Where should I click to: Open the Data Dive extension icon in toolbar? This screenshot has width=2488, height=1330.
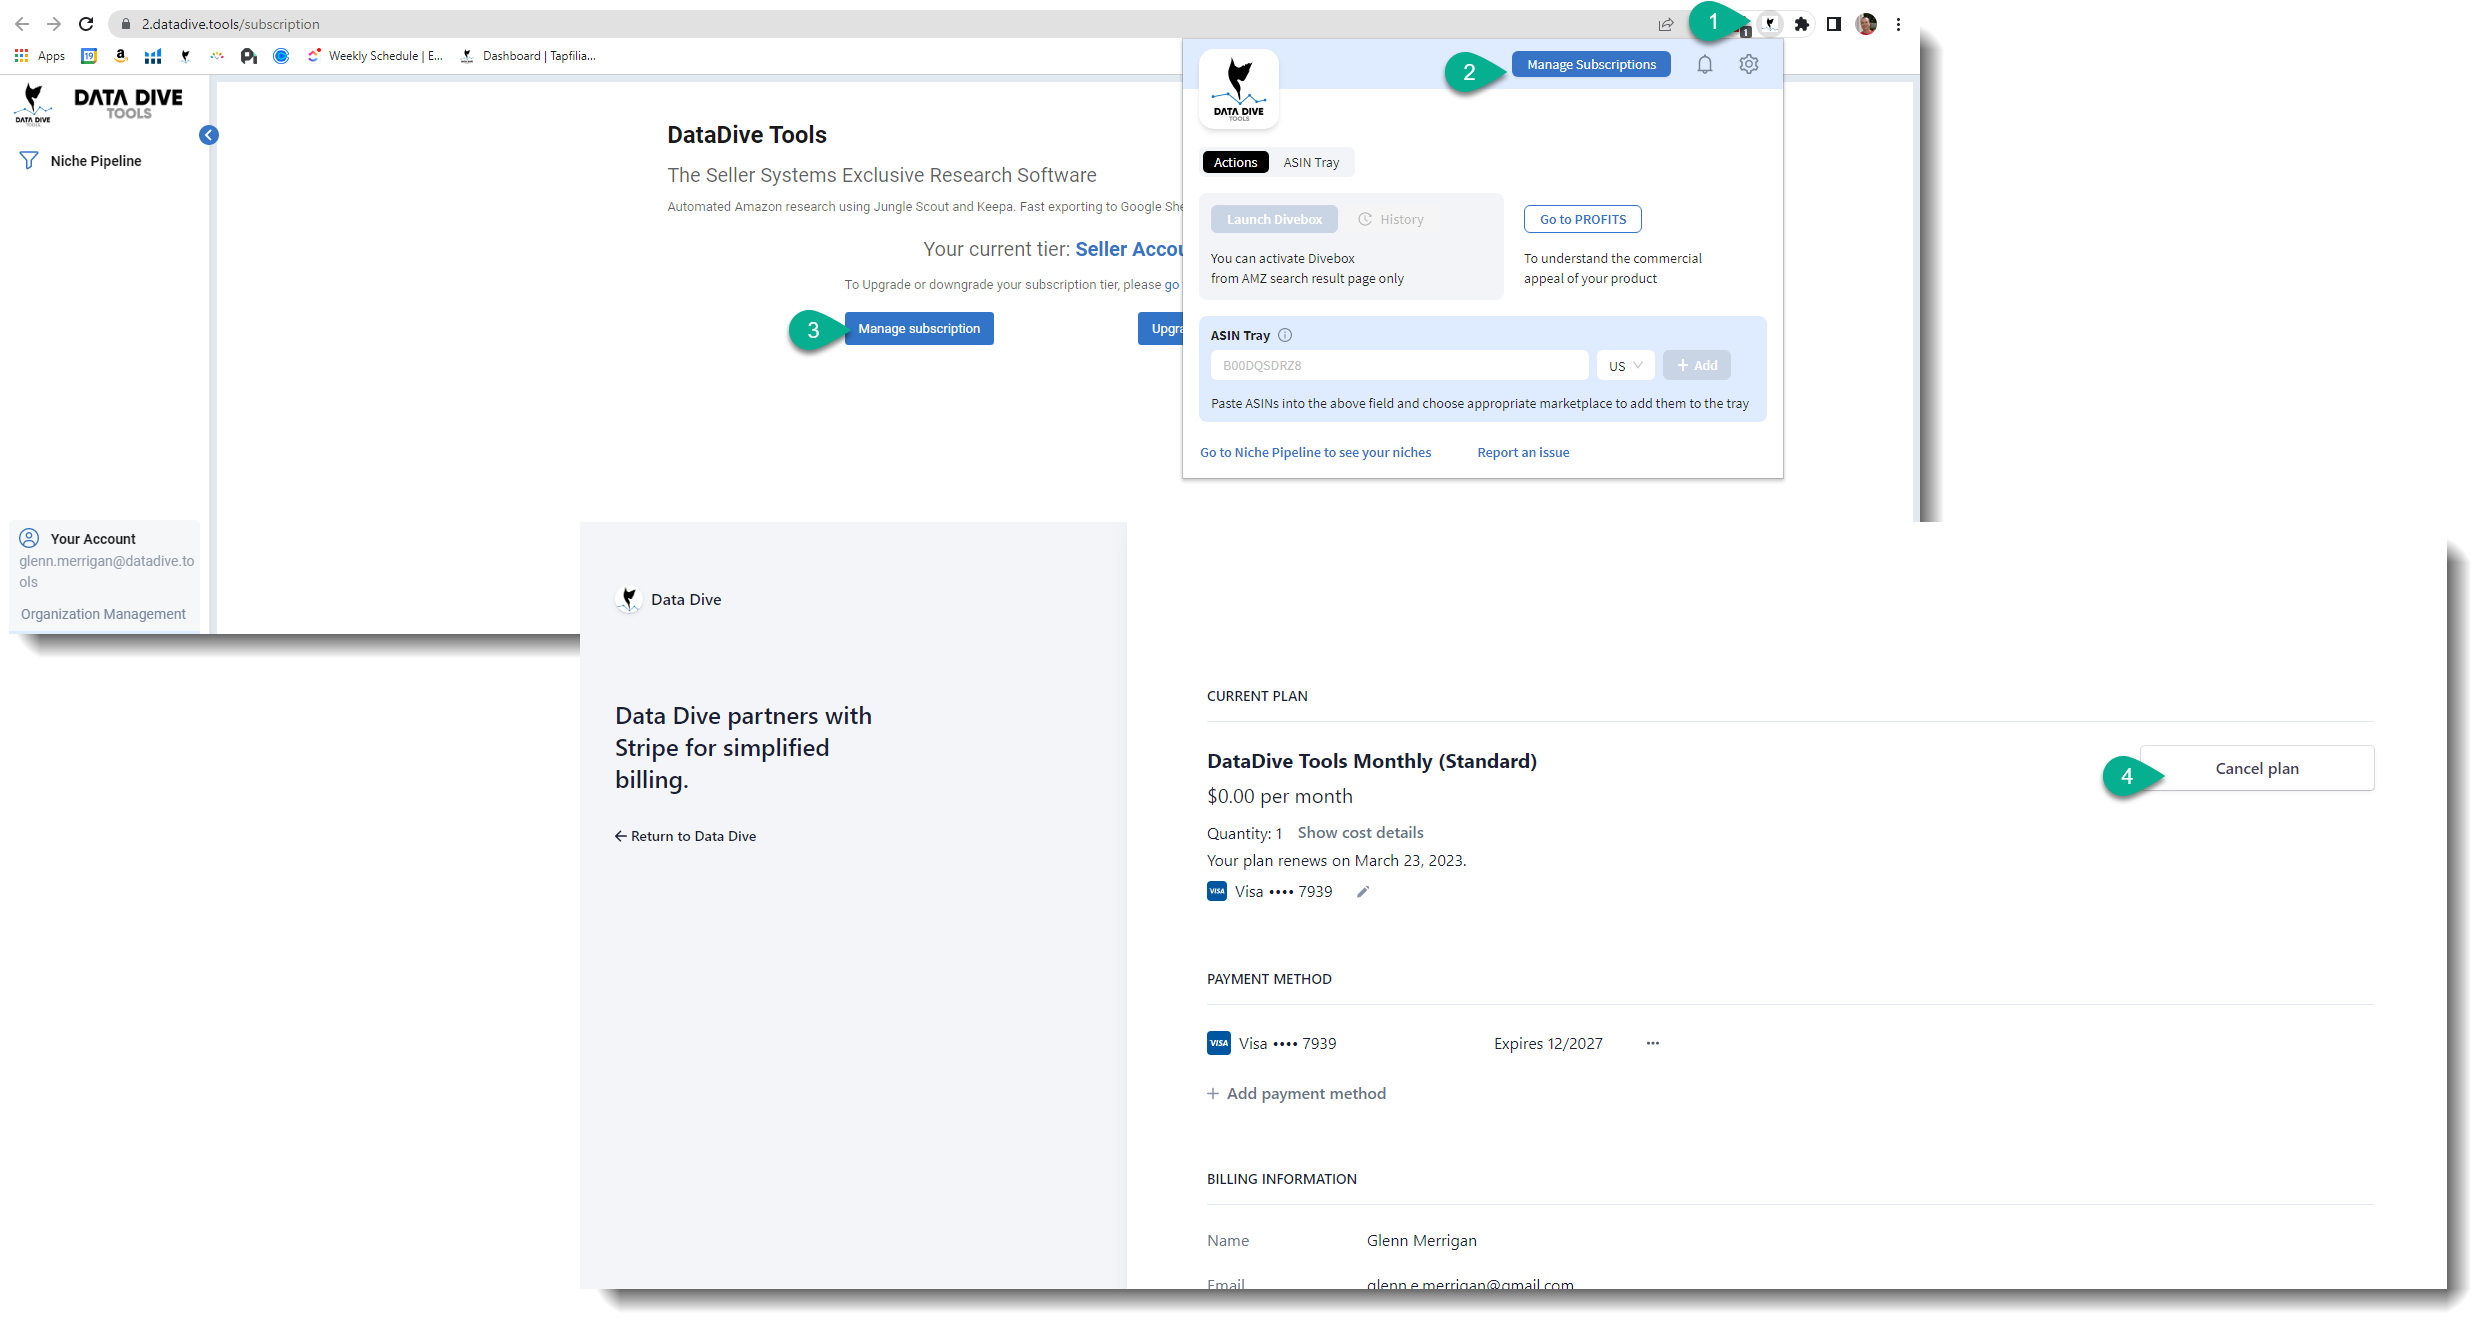(1770, 24)
